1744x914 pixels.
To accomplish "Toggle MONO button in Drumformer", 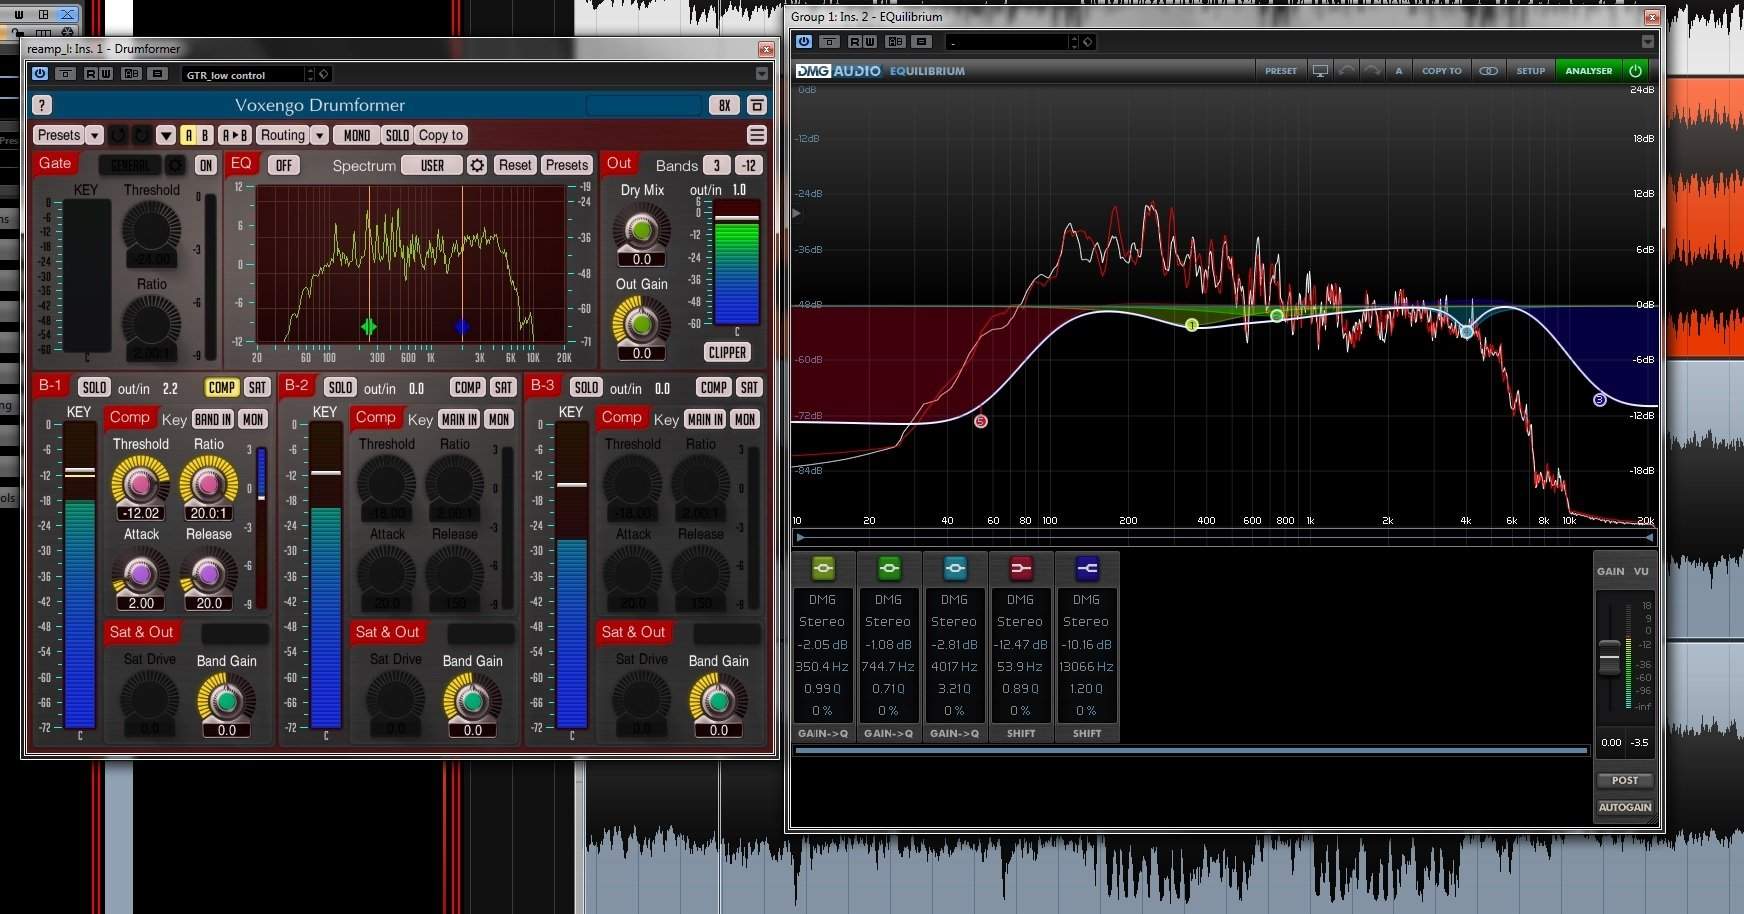I will (x=357, y=135).
